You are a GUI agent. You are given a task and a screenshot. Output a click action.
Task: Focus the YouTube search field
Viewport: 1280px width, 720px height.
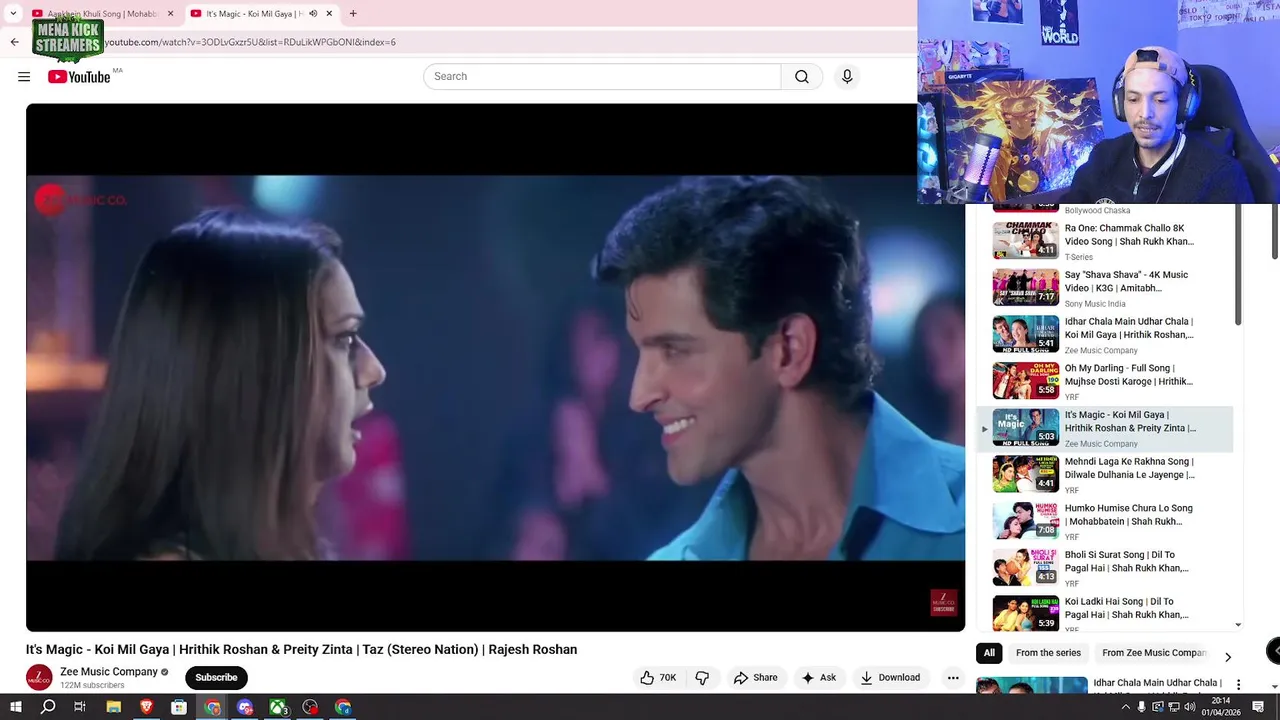pos(602,77)
